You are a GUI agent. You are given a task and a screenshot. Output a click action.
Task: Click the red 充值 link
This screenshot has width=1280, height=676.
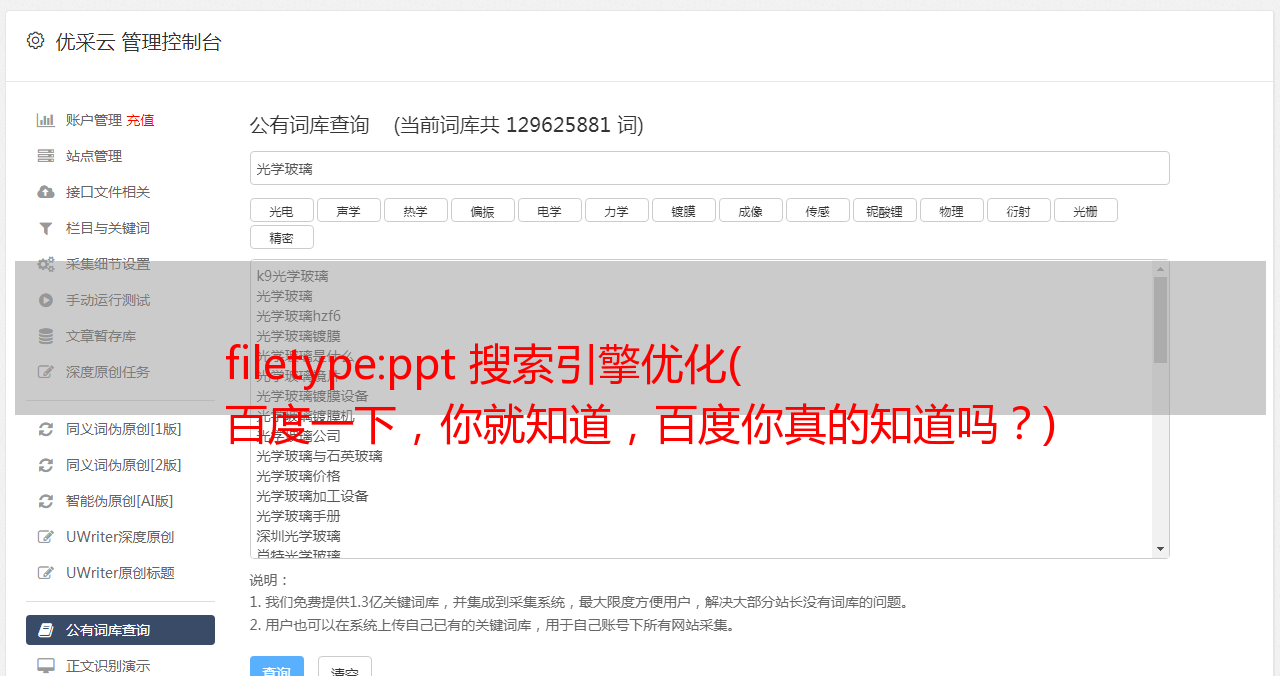pos(140,120)
